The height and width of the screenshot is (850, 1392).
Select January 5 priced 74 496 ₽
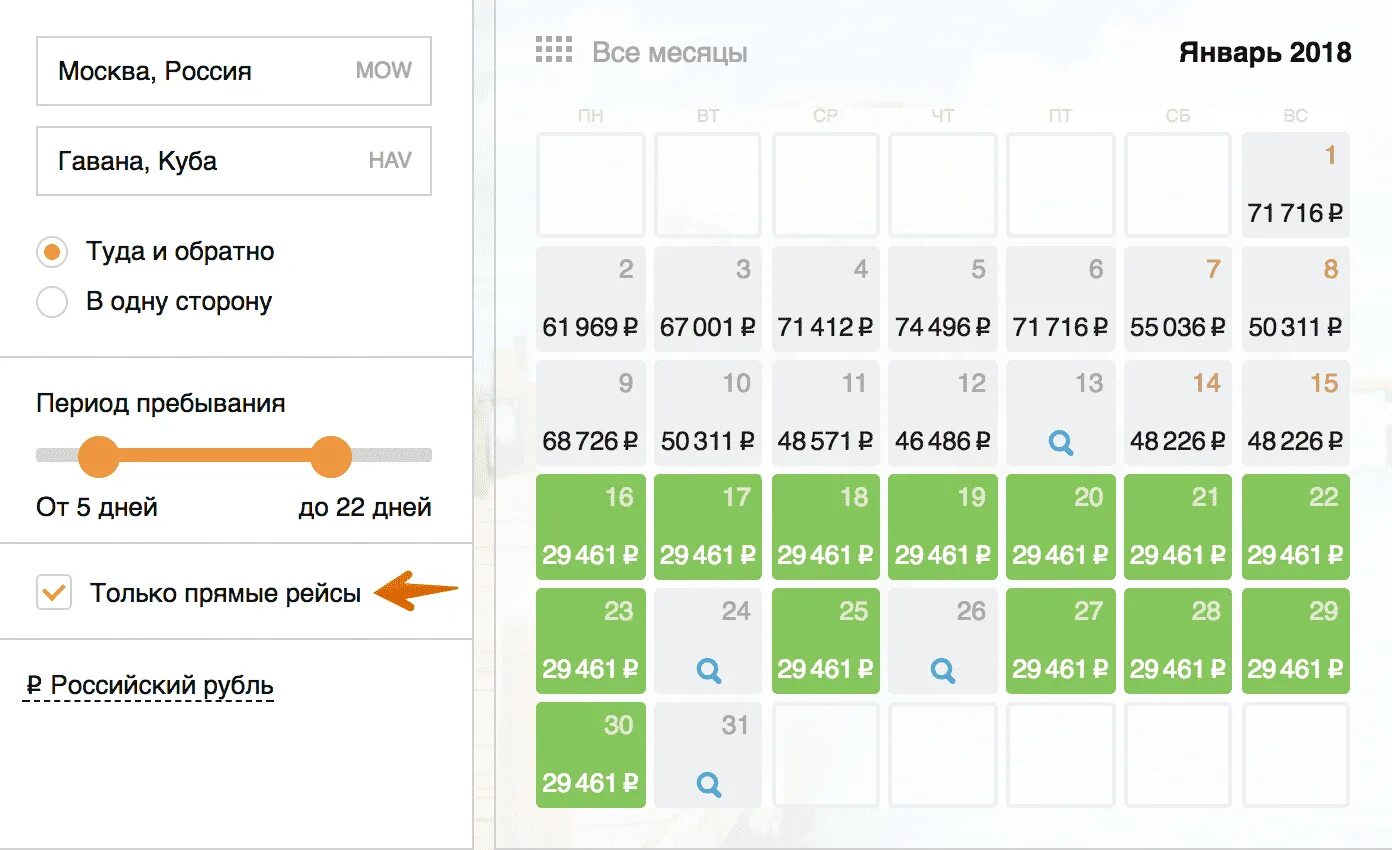(x=943, y=299)
